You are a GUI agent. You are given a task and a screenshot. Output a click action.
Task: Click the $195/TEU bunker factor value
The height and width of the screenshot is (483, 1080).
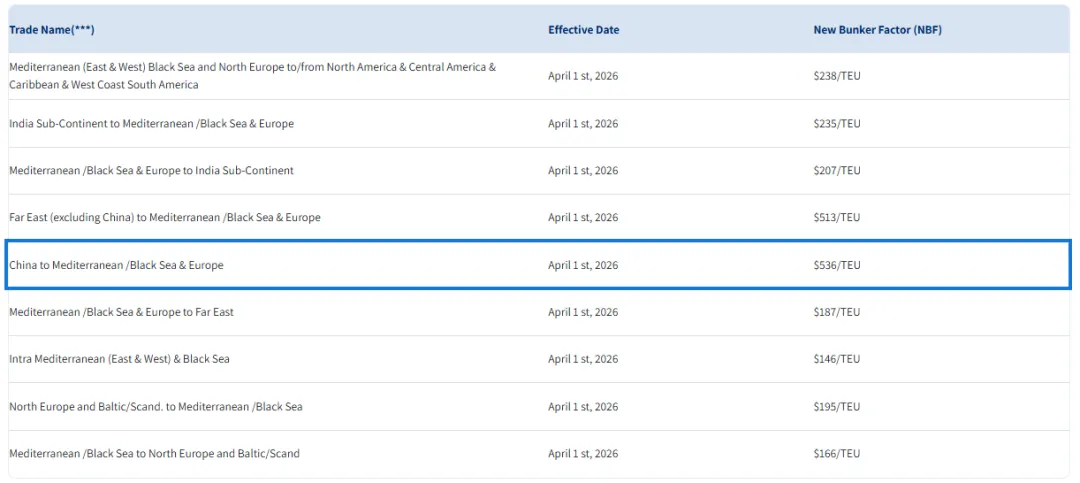pyautogui.click(x=836, y=407)
